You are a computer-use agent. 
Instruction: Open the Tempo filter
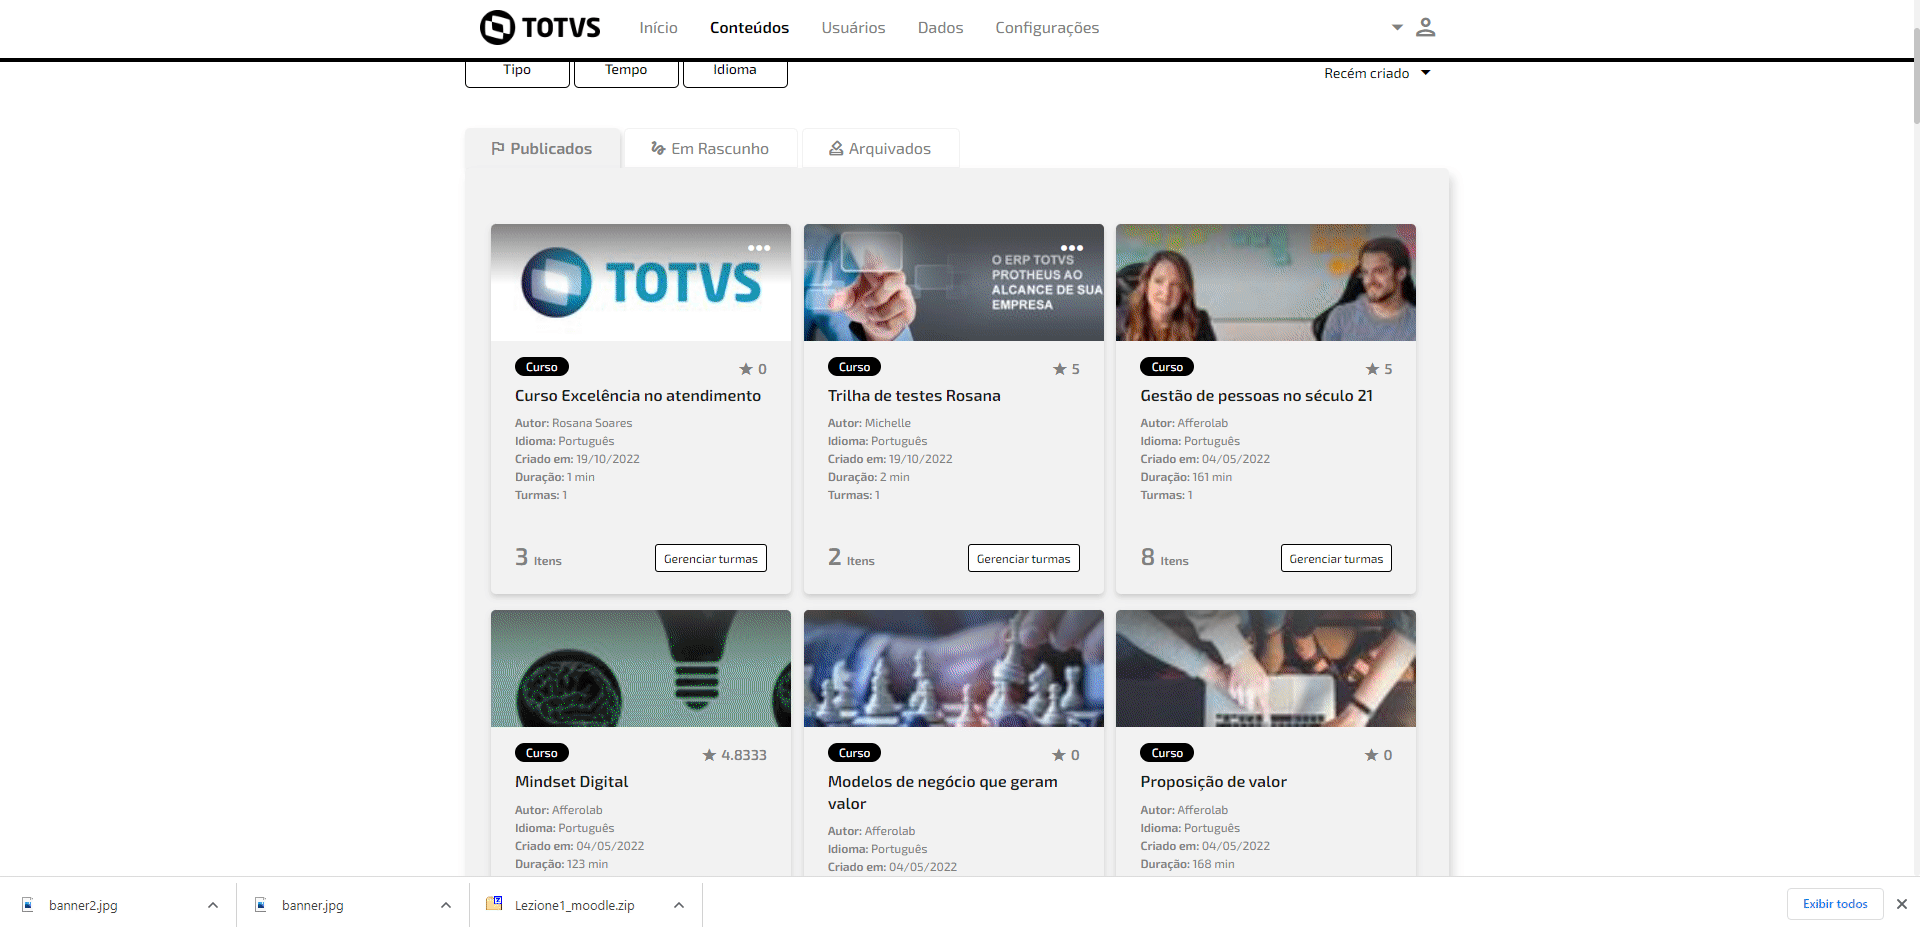pyautogui.click(x=626, y=73)
